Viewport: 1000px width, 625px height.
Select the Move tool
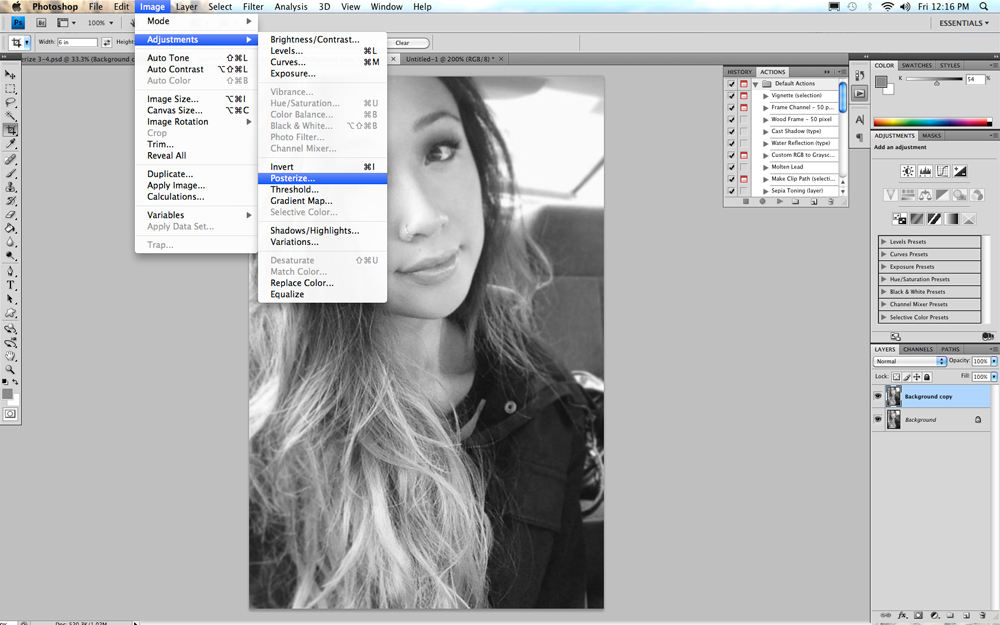(x=10, y=75)
